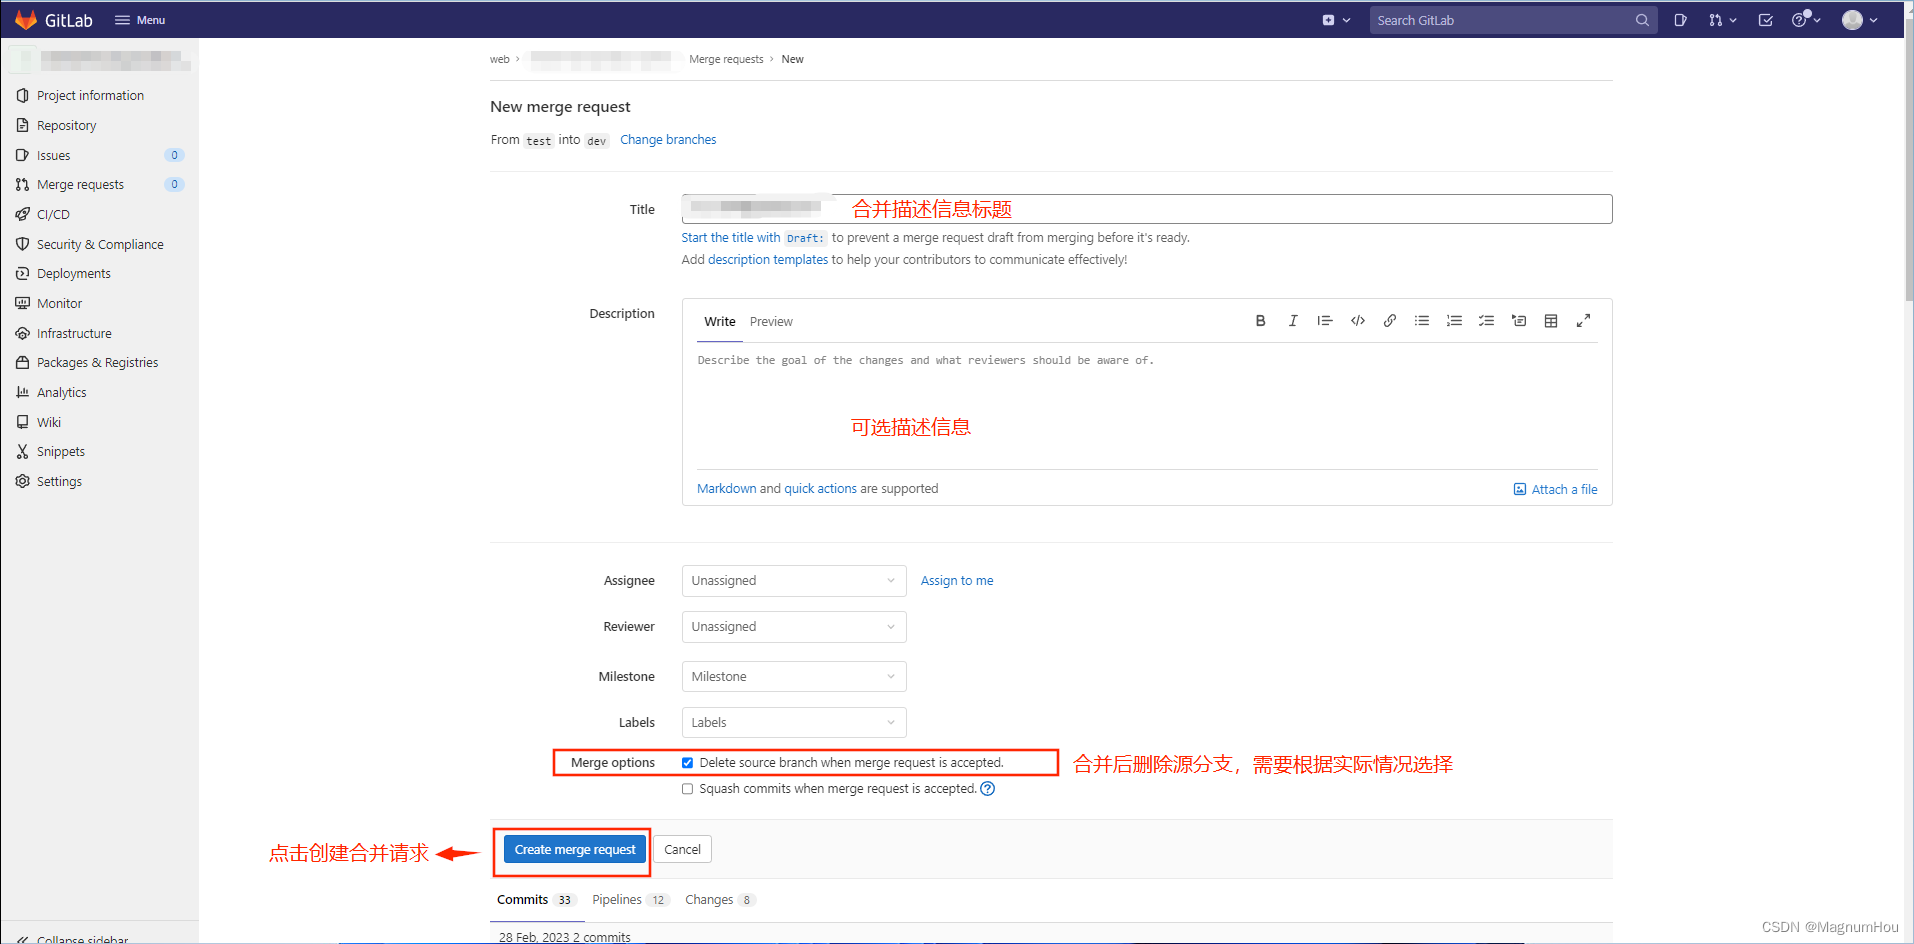
Task: Insert code via the code icon
Action: tap(1357, 321)
